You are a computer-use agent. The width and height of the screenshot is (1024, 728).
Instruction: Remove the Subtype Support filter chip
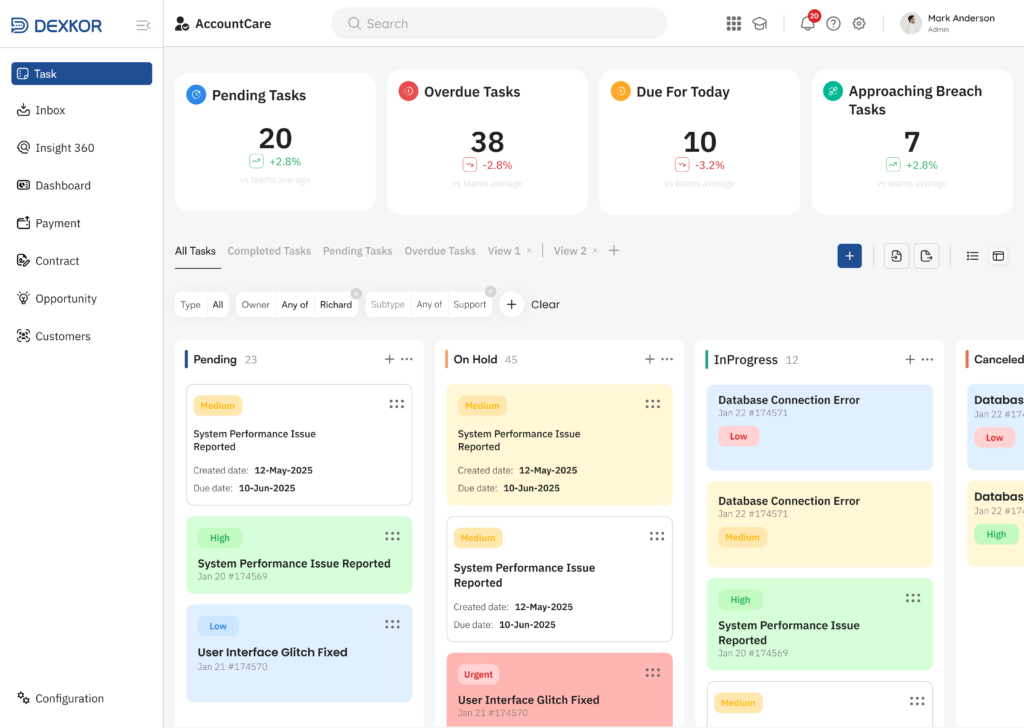tap(490, 292)
